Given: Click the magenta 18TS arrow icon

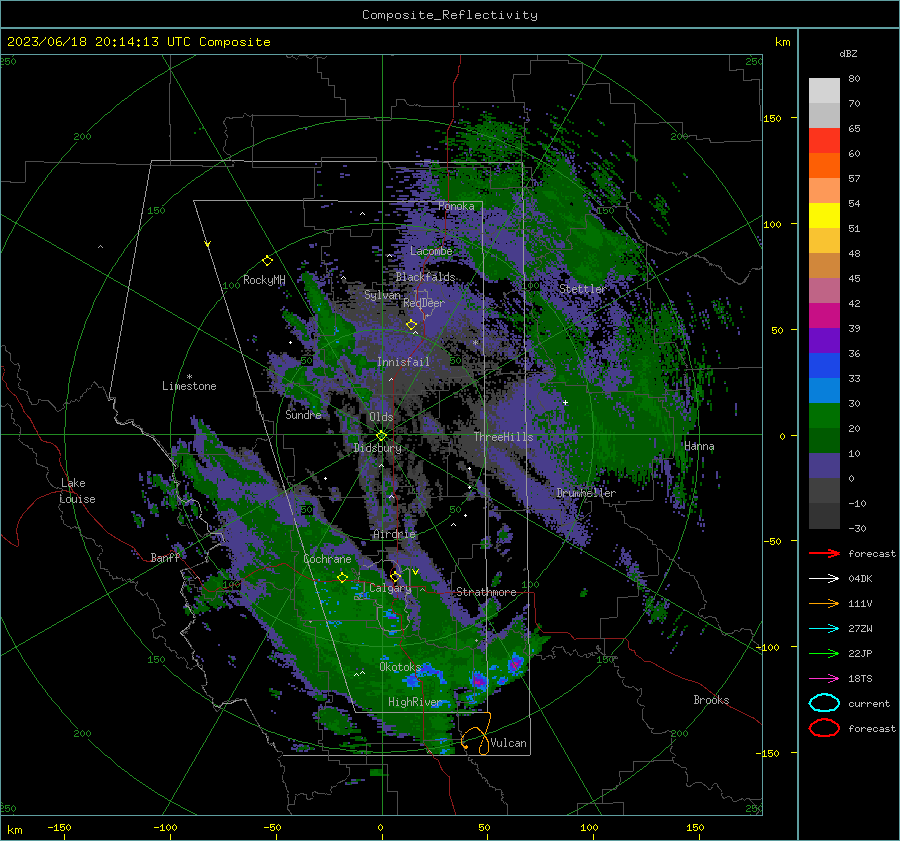Looking at the screenshot, I should tap(824, 679).
